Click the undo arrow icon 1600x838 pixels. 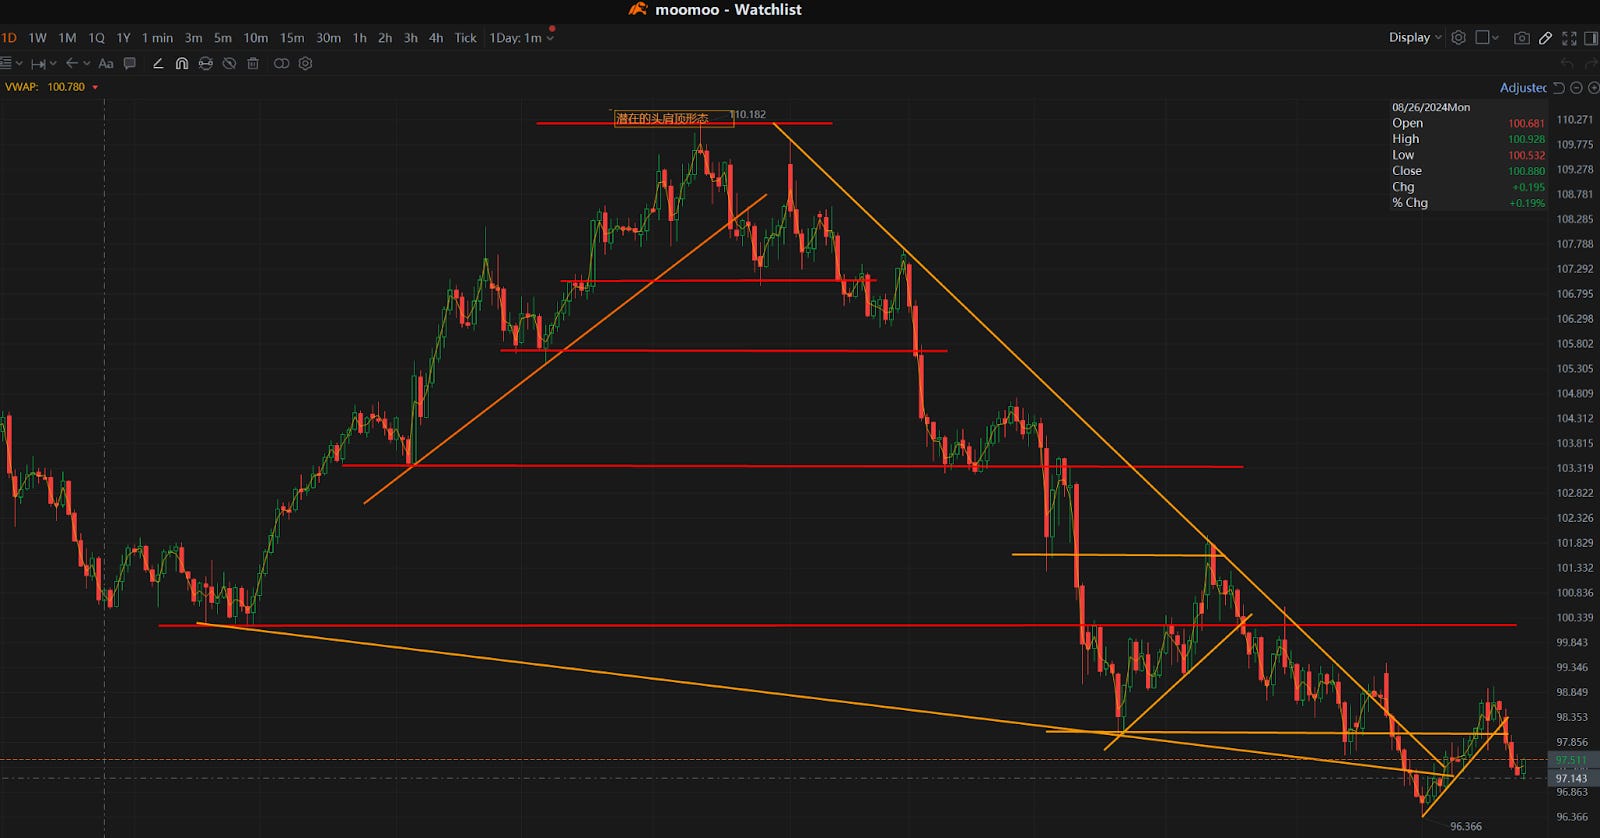click(1567, 63)
